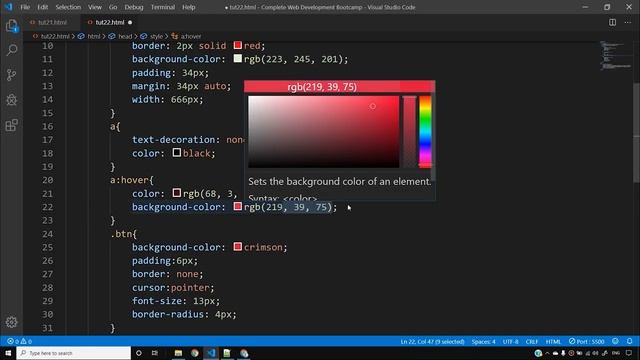Click the UTF-8 encoding status item
This screenshot has width=640, height=360.
pos(511,341)
